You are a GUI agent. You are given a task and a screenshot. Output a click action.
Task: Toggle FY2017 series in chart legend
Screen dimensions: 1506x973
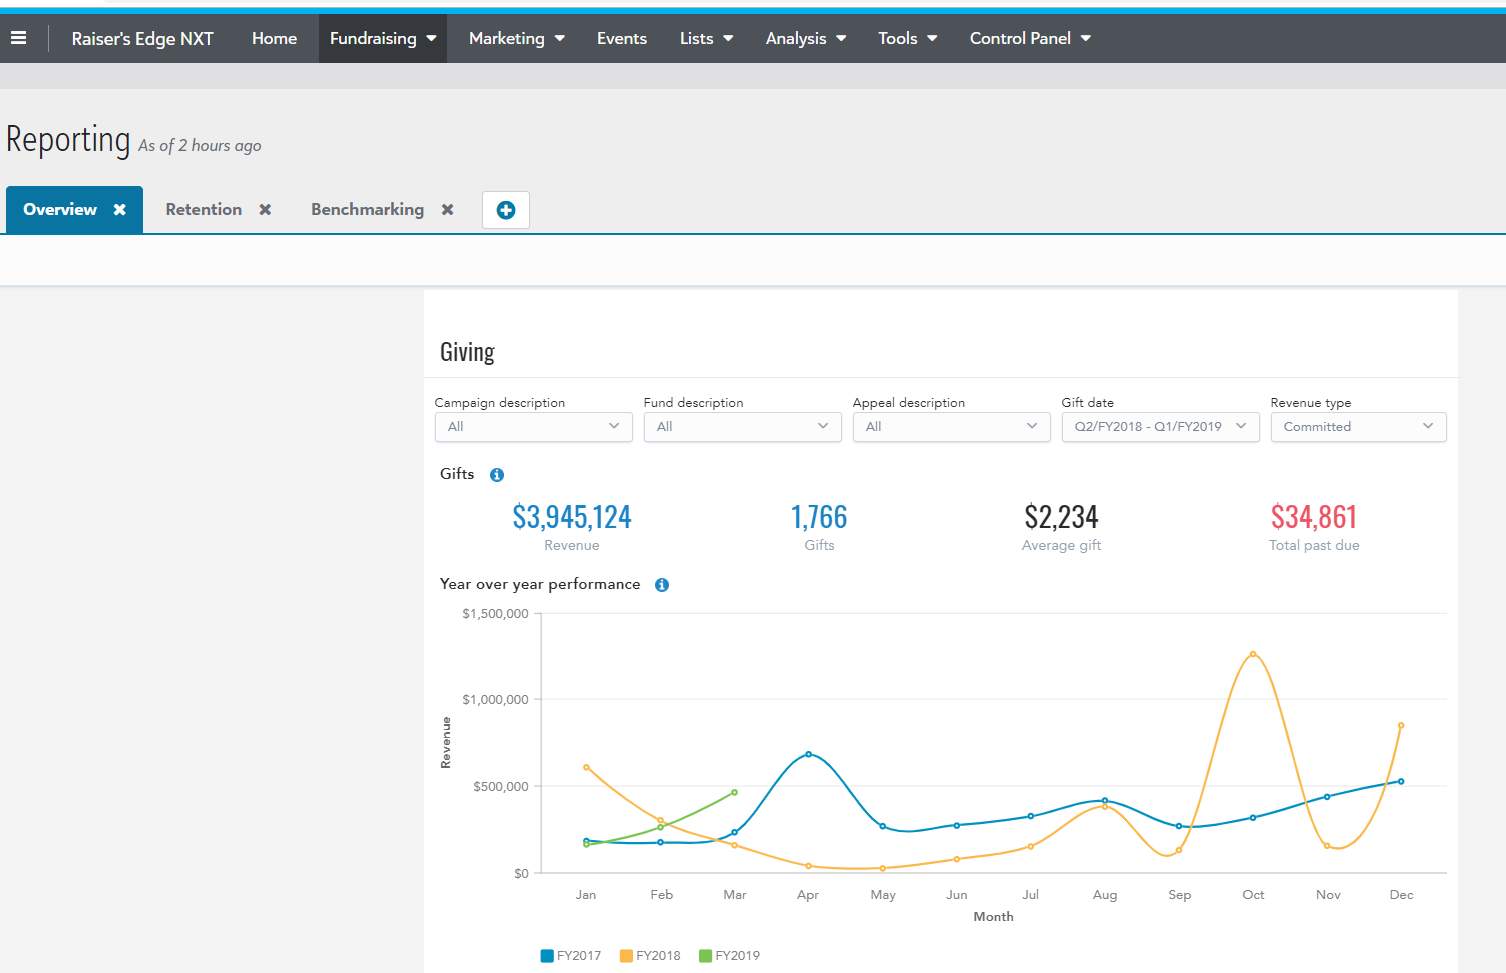coord(571,956)
